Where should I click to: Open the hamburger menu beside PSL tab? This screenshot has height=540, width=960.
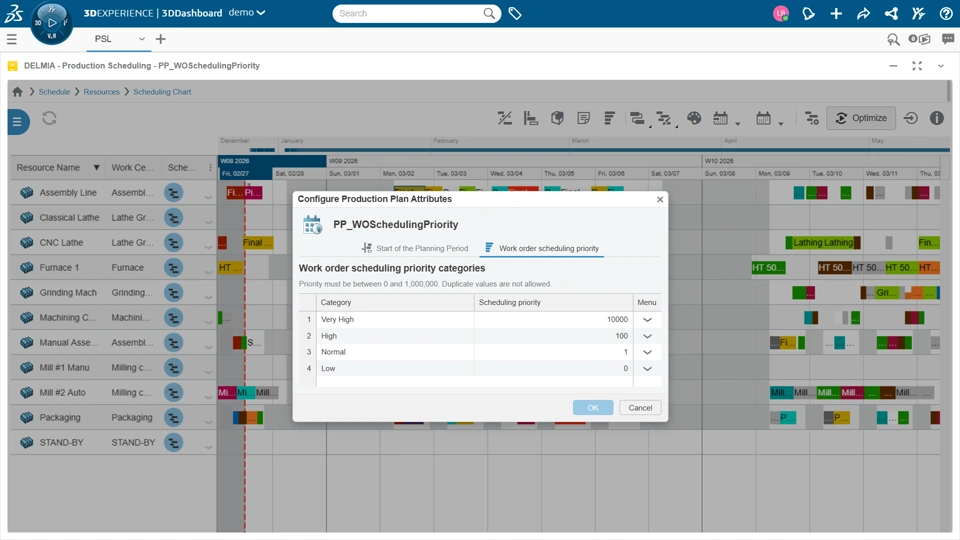(12, 39)
